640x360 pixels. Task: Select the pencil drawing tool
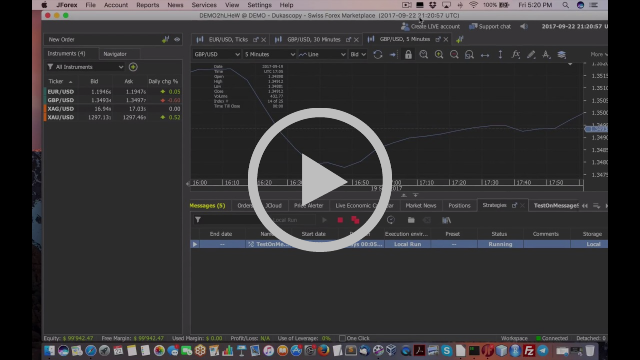coord(531,54)
